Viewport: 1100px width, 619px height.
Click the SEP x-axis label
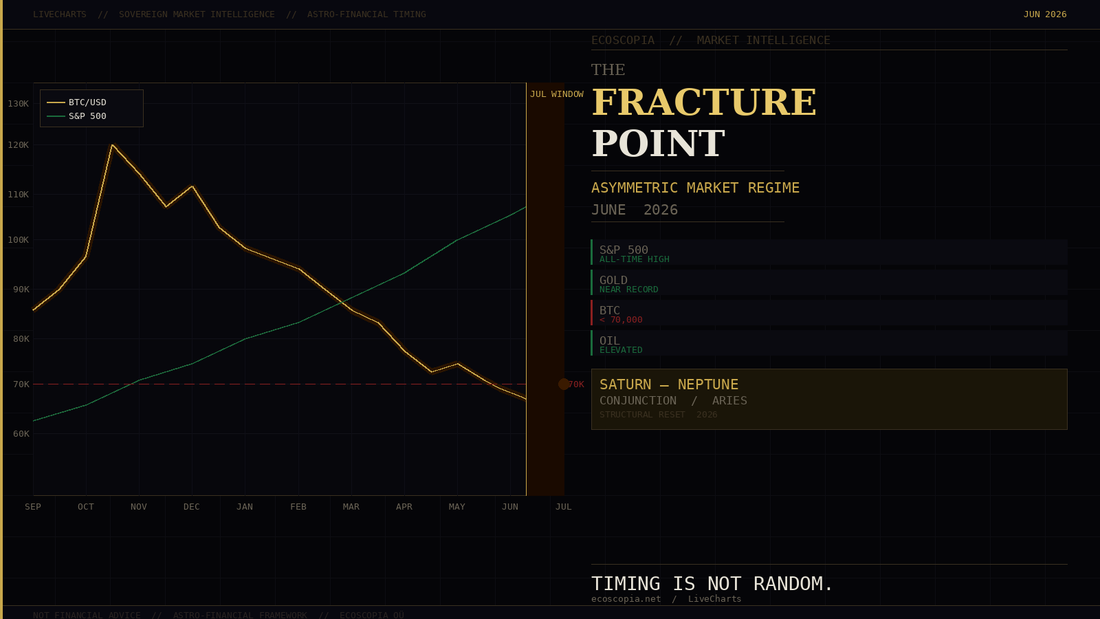33,507
